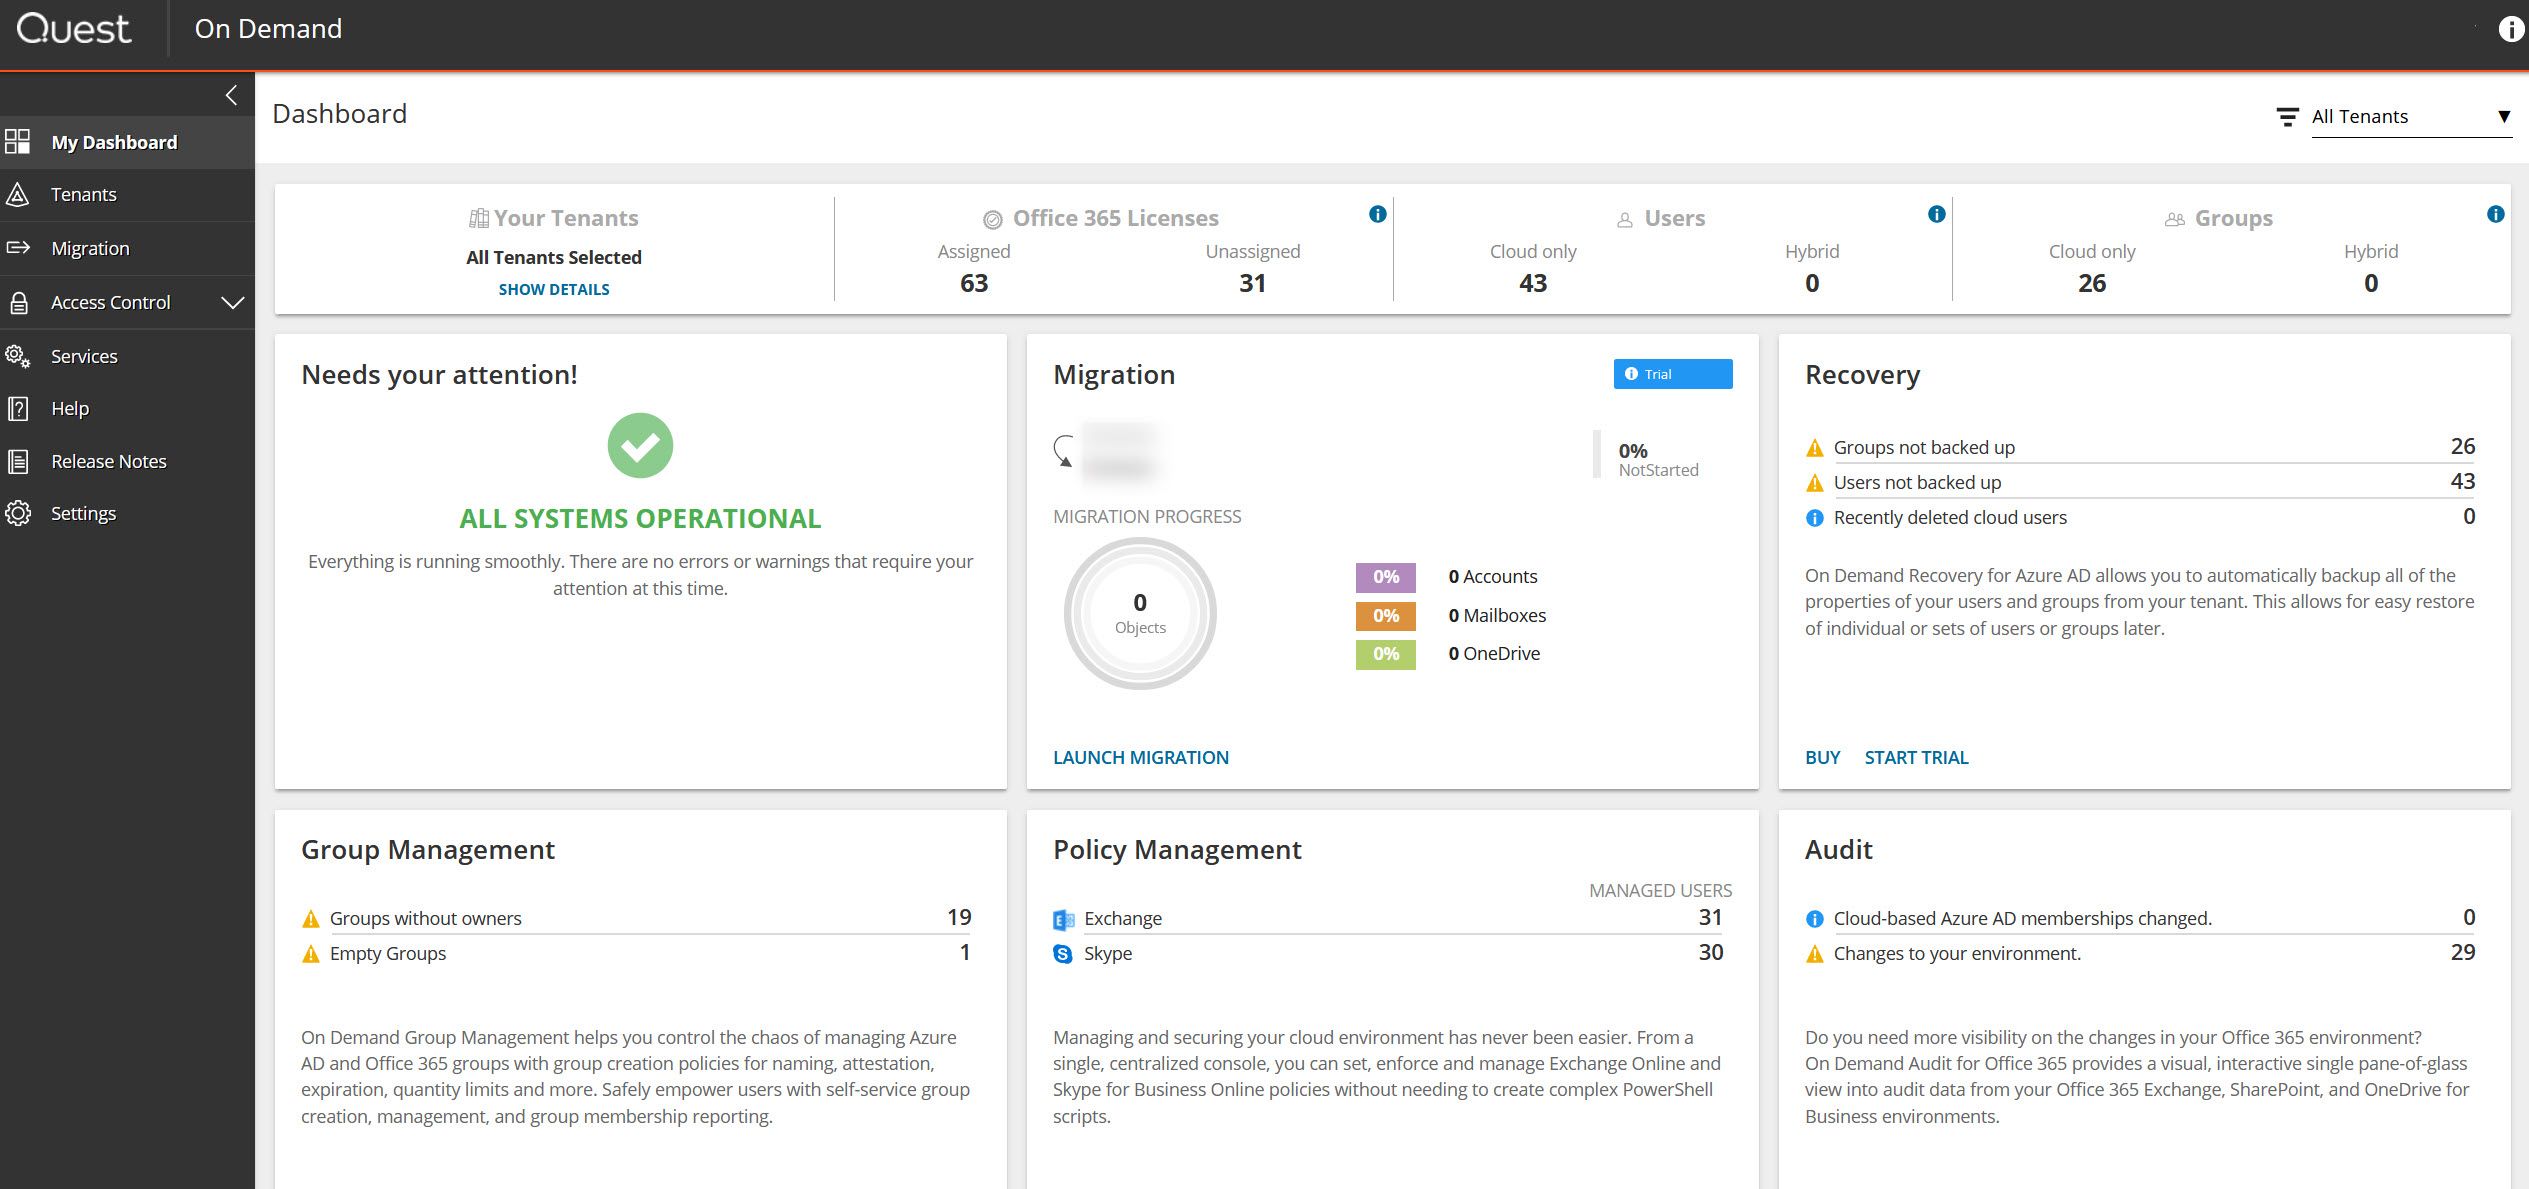Image resolution: width=2529 pixels, height=1189 pixels.
Task: Click Recently deleted cloud users info icon
Action: click(x=1814, y=518)
